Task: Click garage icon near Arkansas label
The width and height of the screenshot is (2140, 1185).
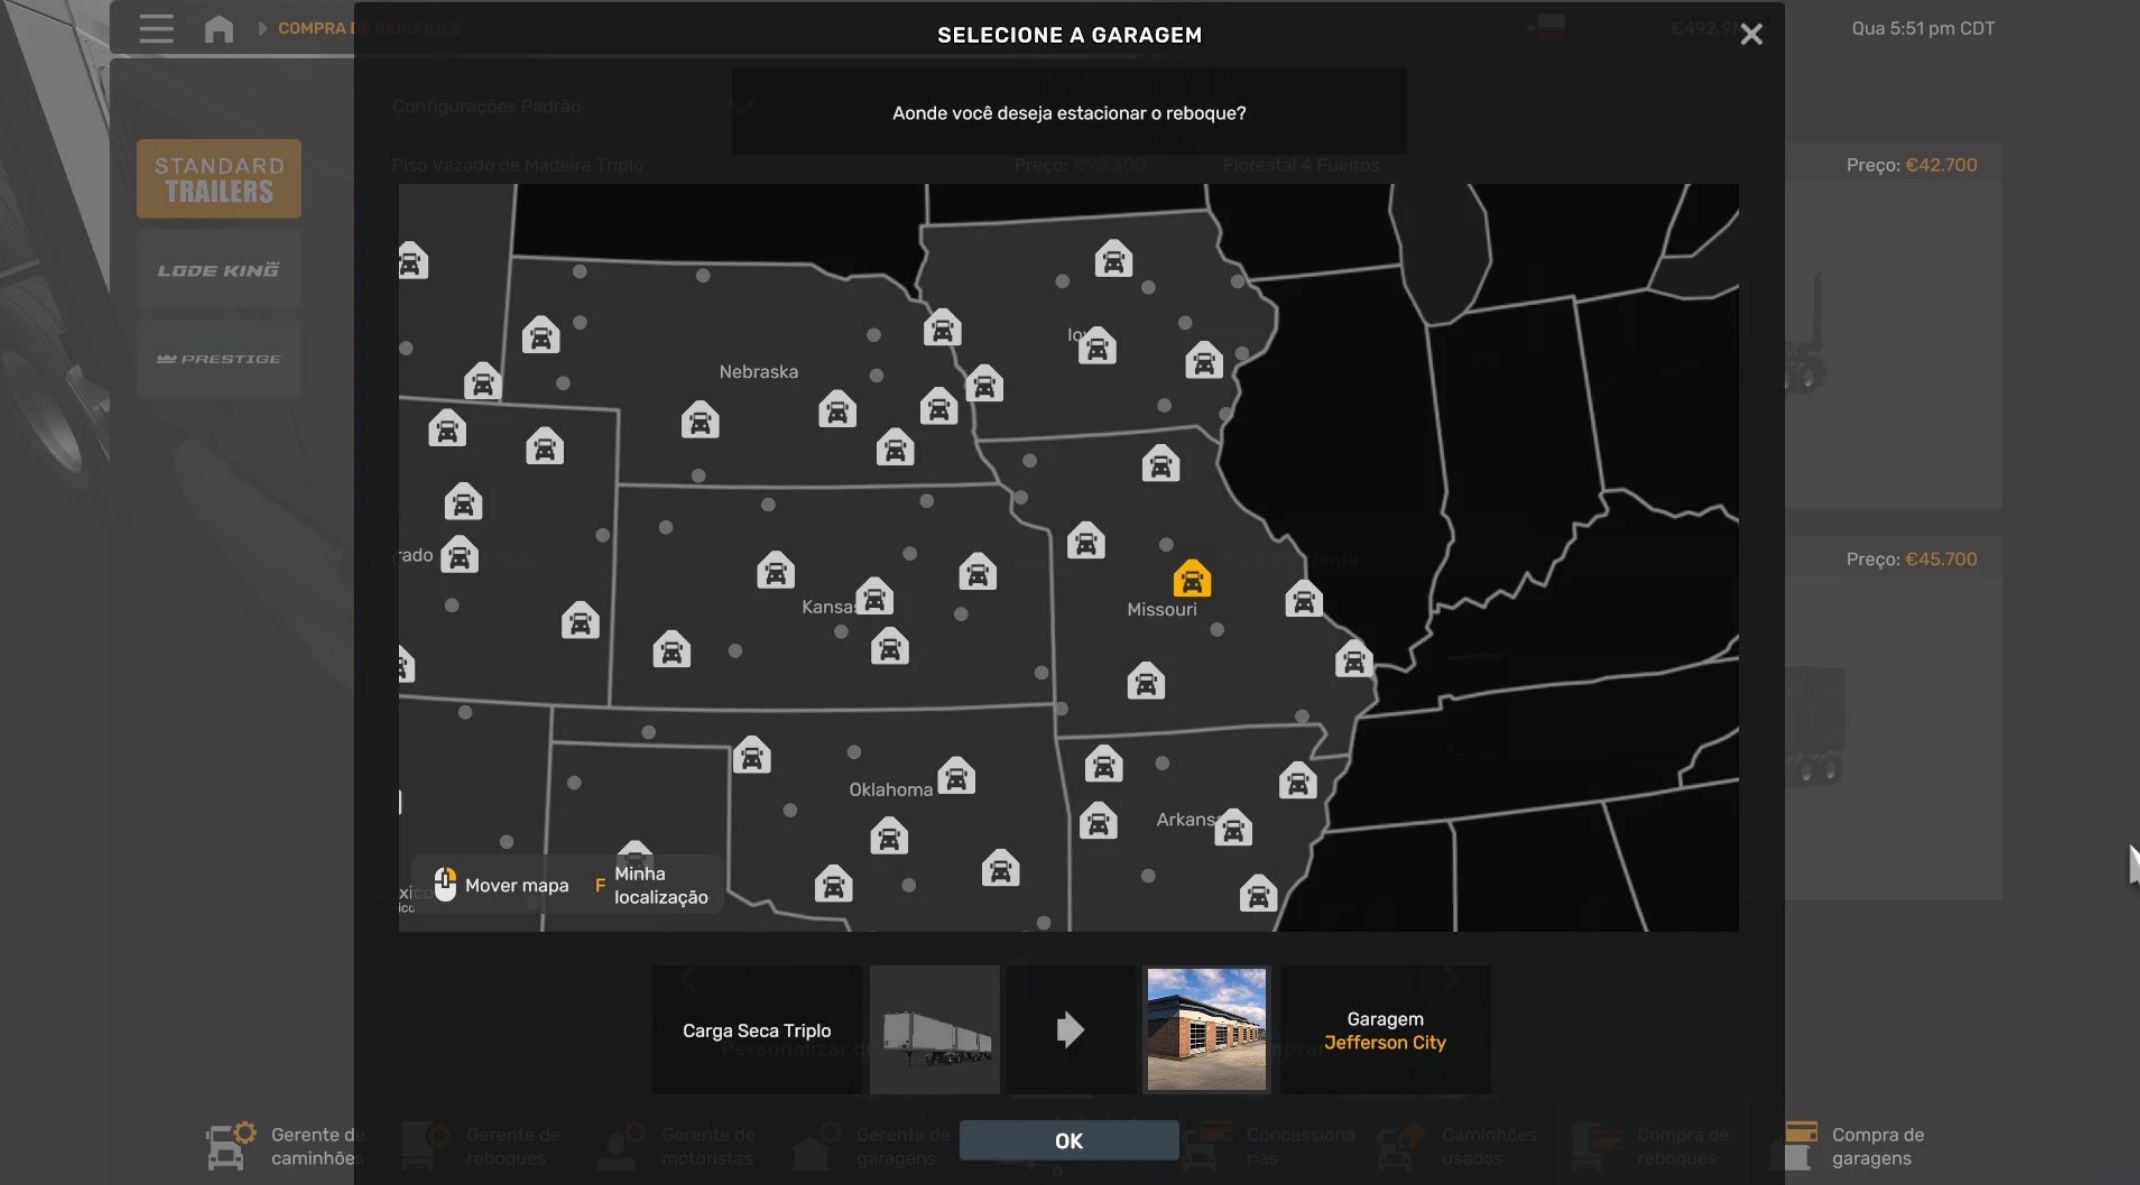Action: (x=1232, y=828)
